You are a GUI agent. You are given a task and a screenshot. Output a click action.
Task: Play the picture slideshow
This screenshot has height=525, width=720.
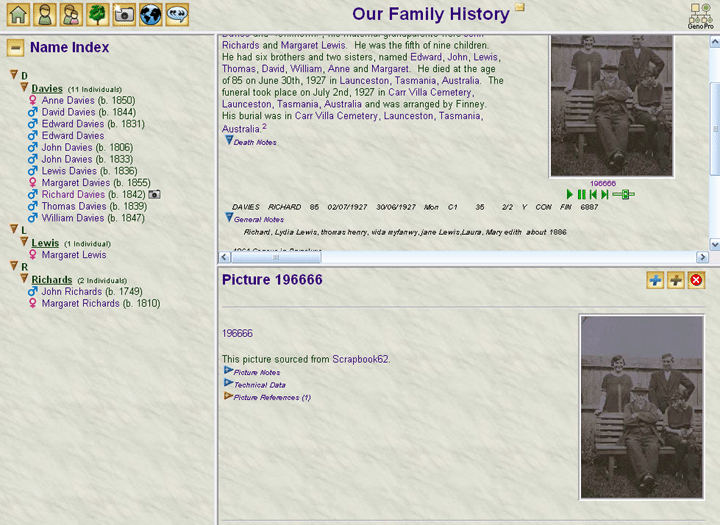(x=570, y=194)
